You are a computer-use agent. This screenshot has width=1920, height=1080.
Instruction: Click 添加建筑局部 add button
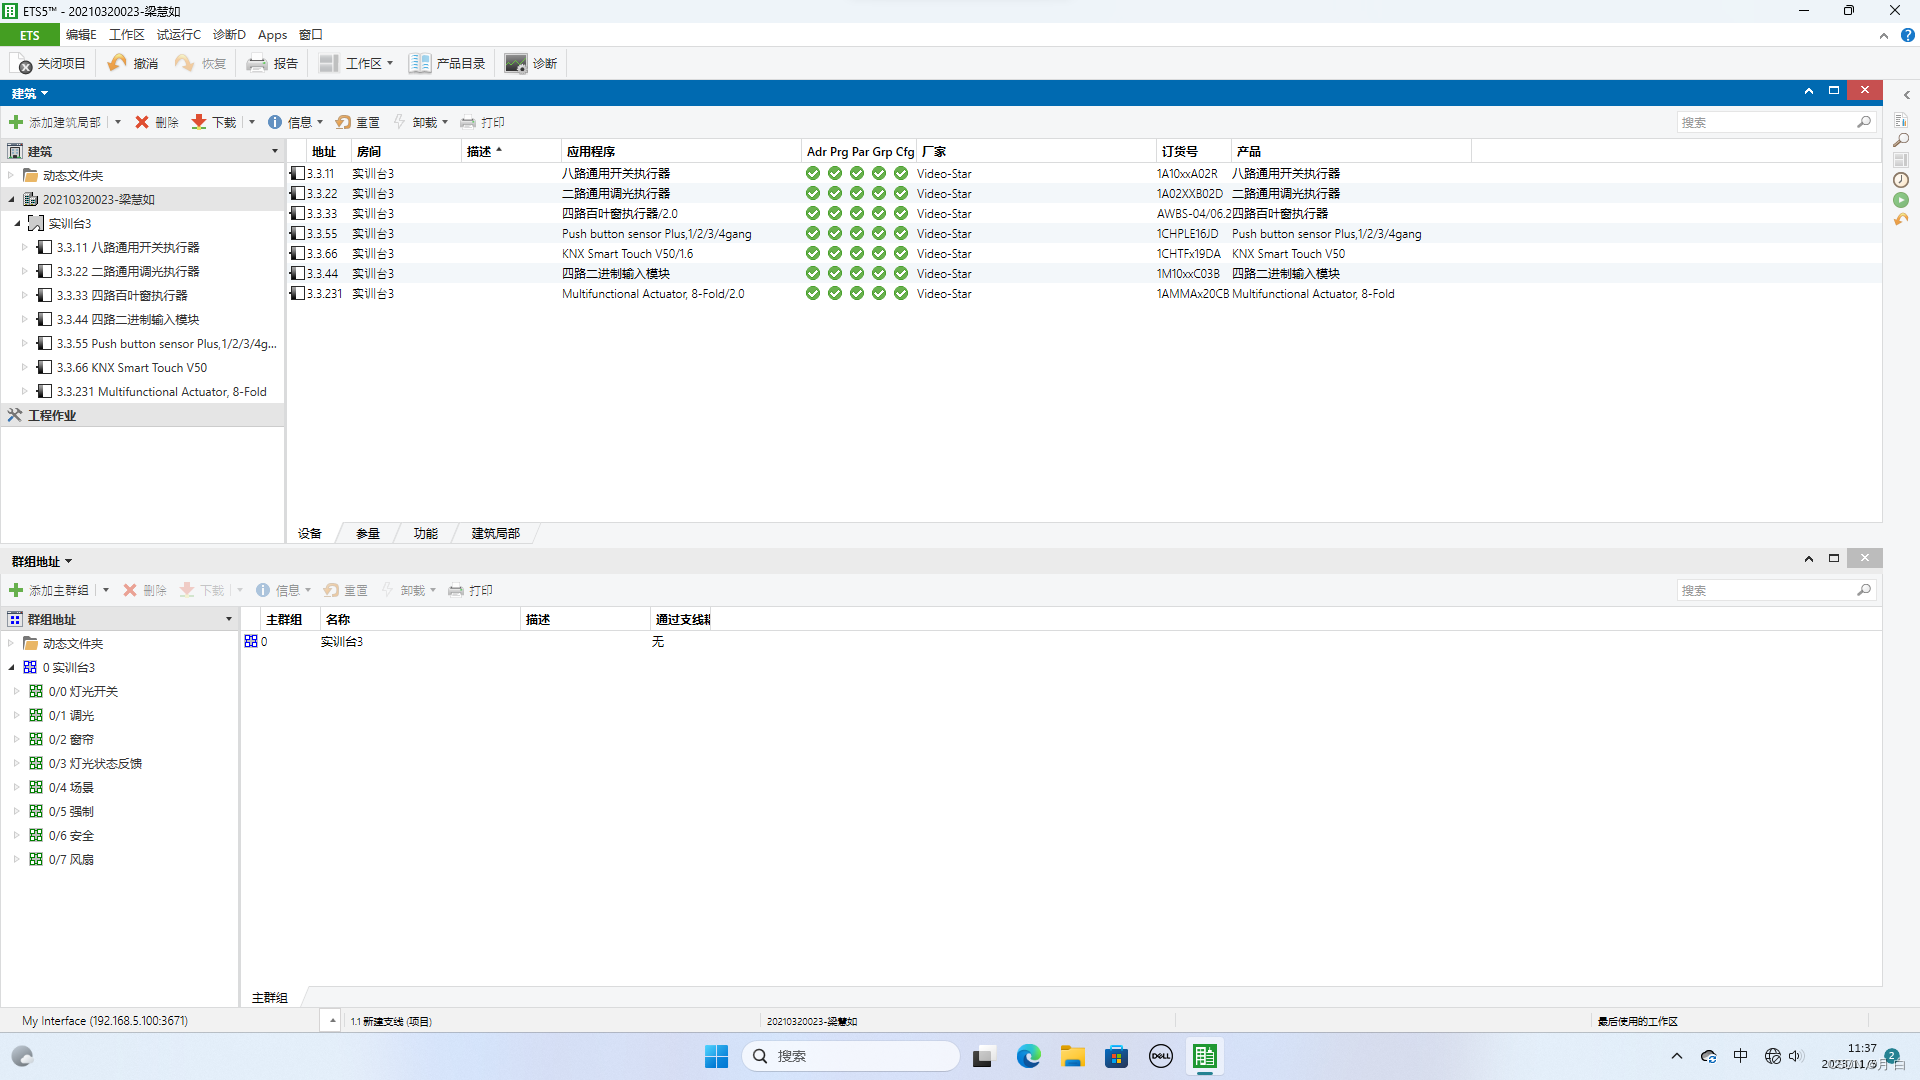click(55, 122)
